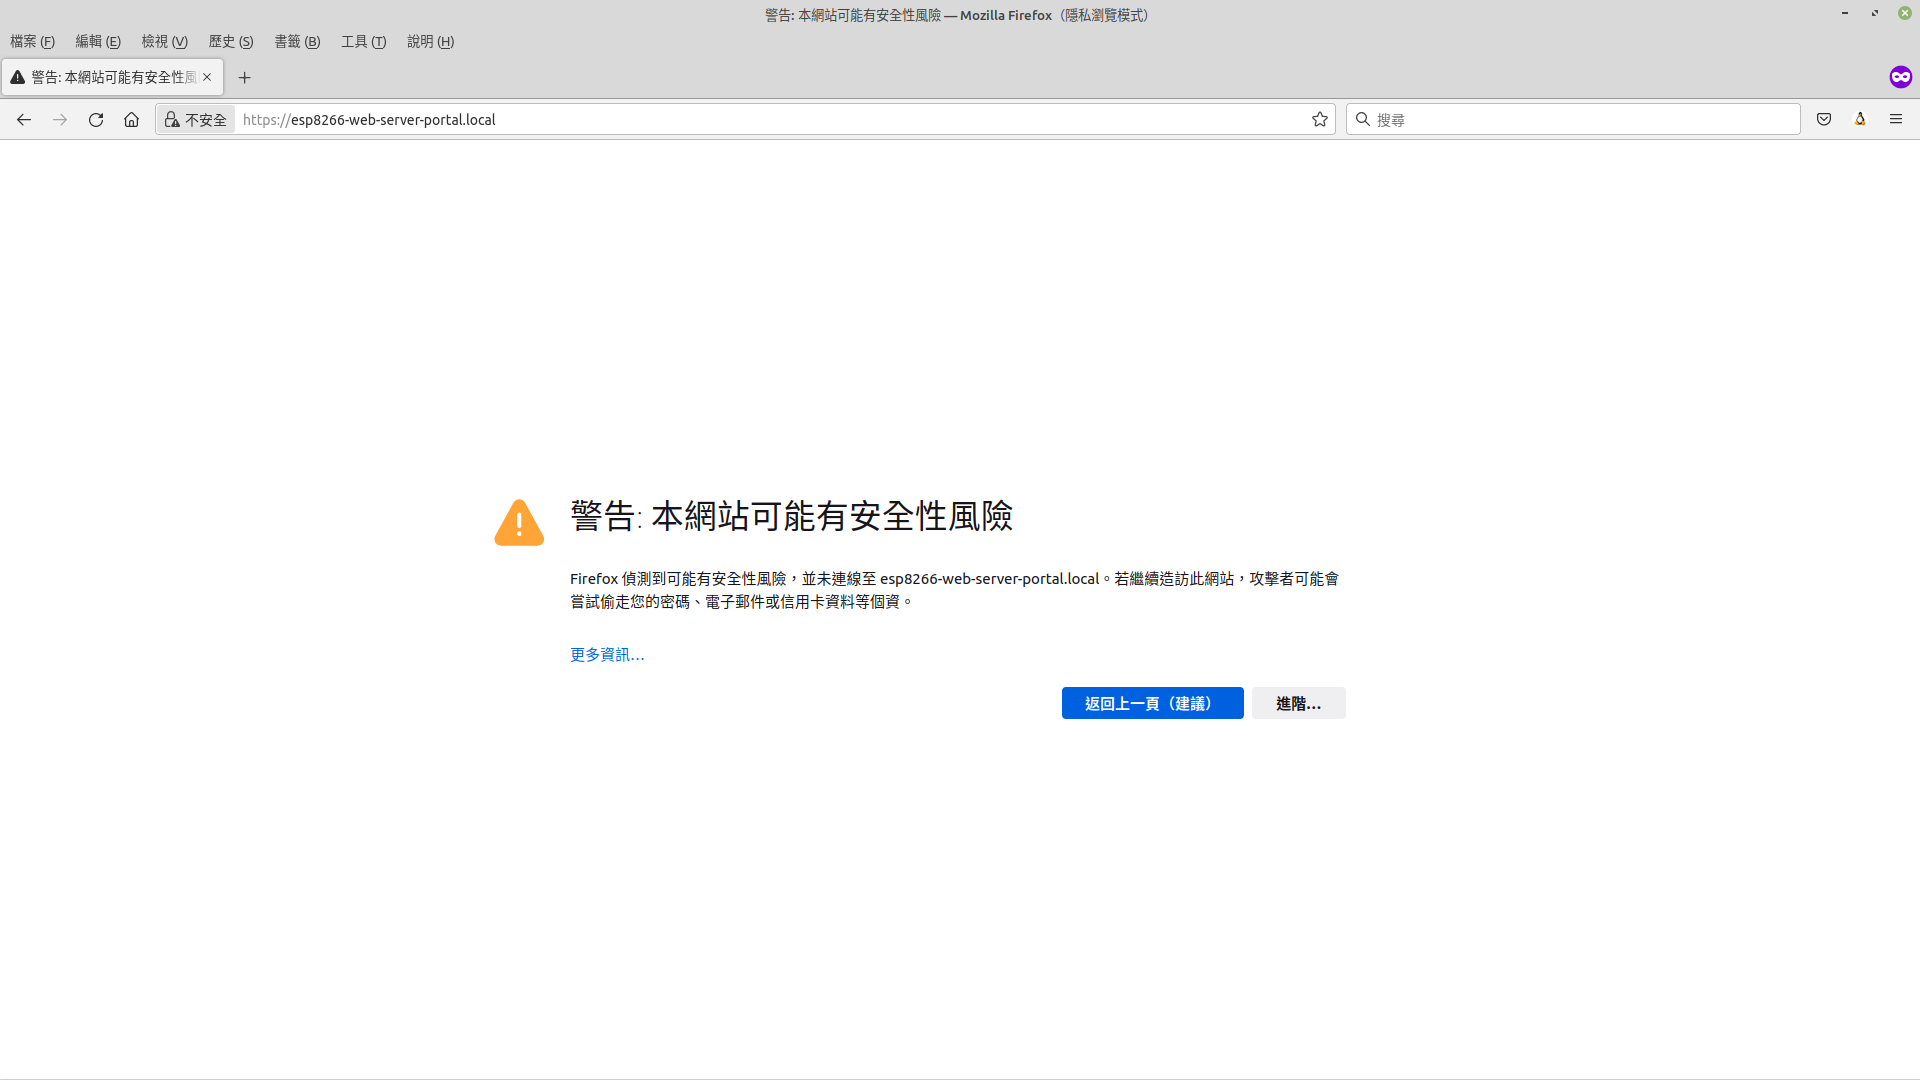
Task: Minimize the Firefox window
Action: pyautogui.click(x=1844, y=13)
